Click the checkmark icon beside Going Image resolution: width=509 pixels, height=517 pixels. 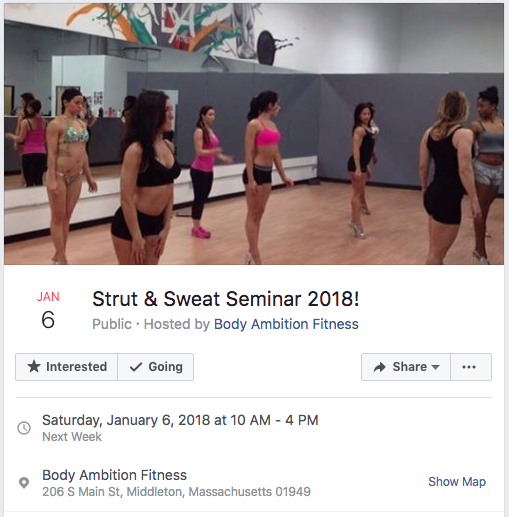click(136, 367)
